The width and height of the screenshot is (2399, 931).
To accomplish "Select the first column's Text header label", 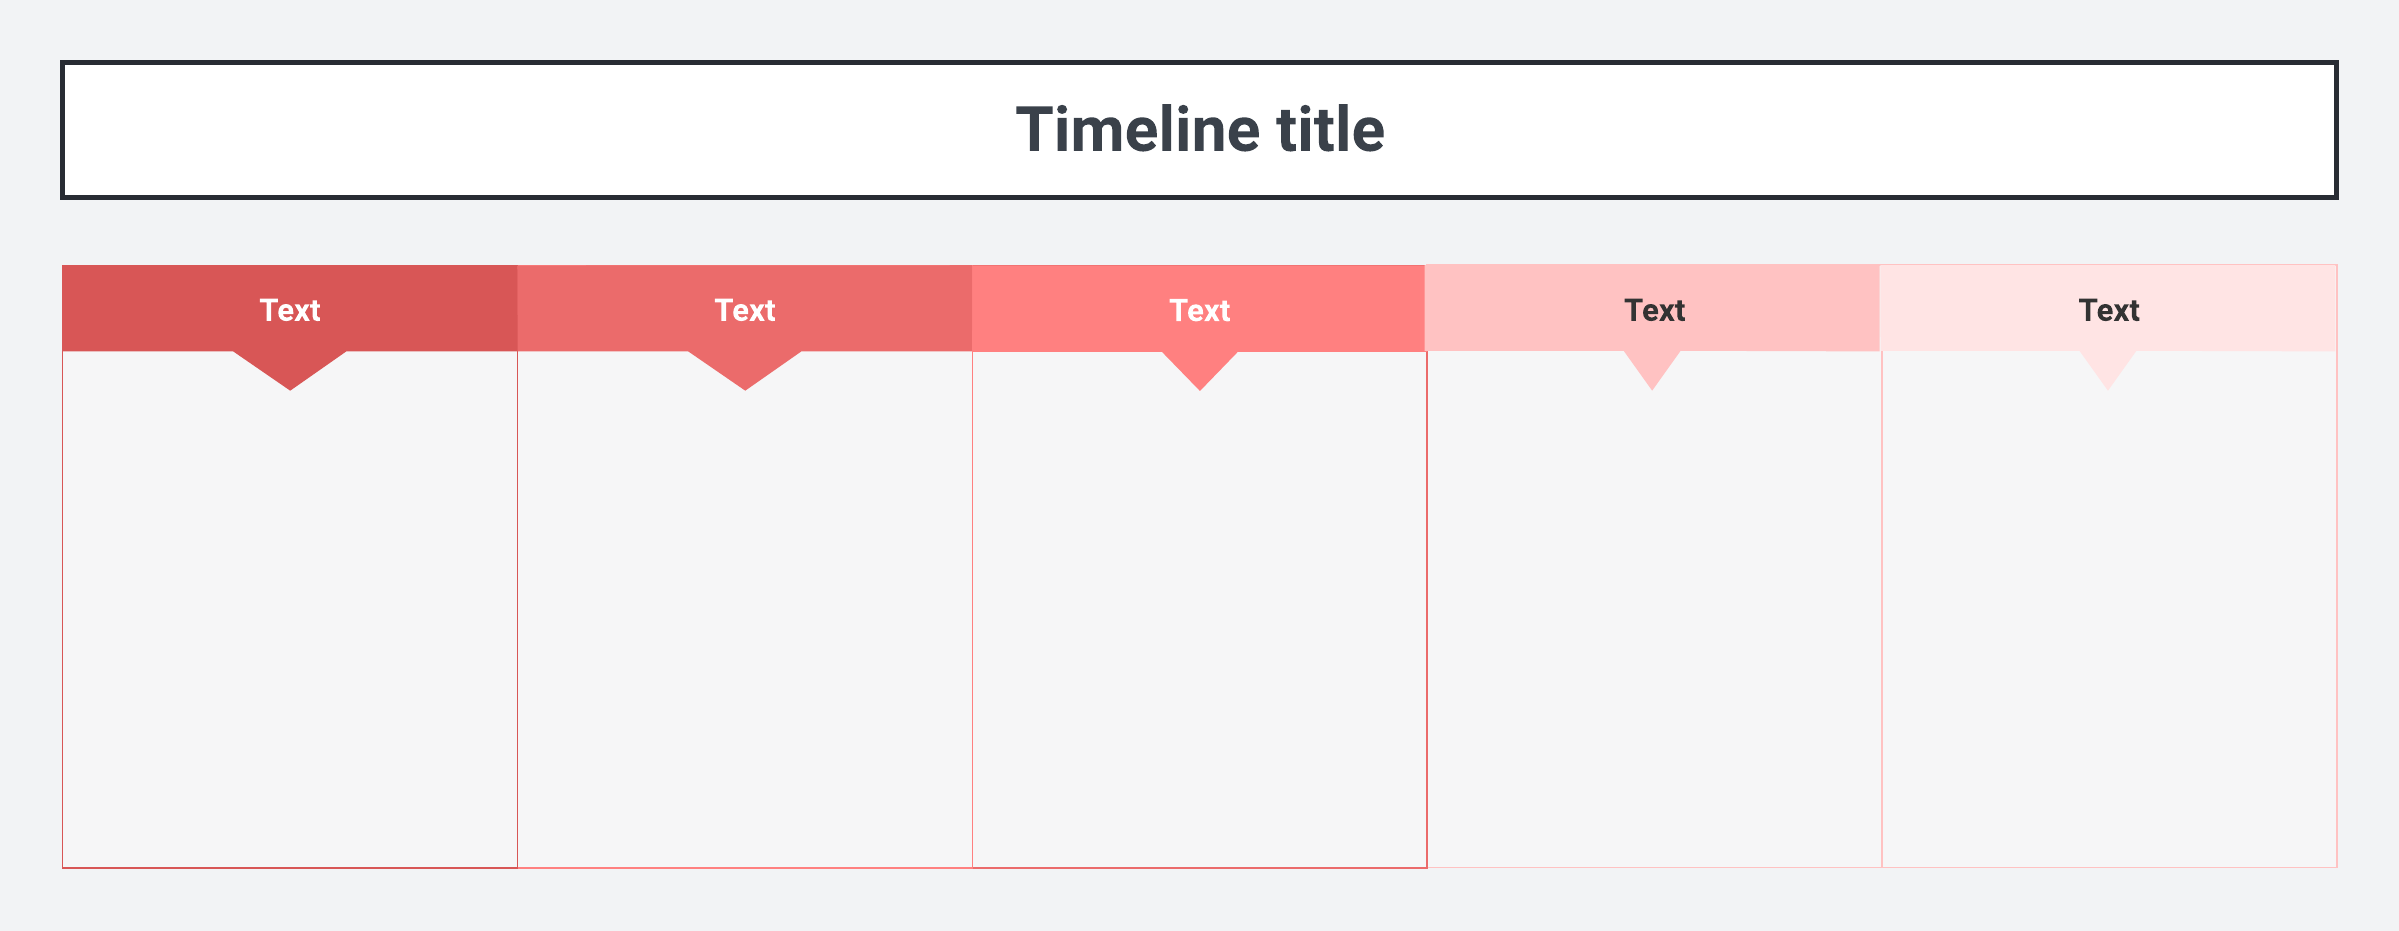I will [290, 310].
